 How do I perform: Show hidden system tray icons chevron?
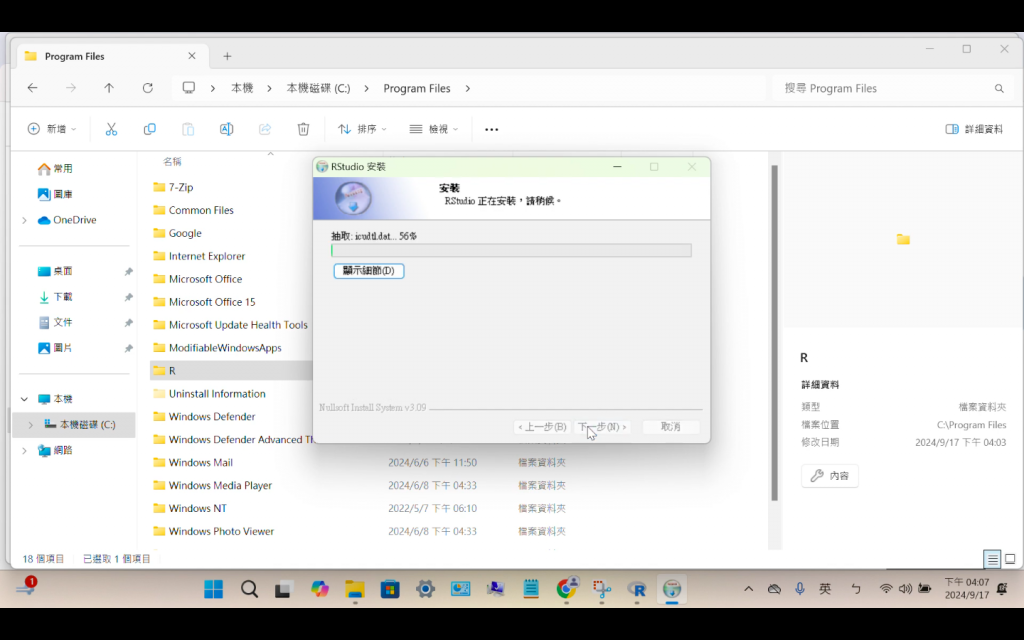point(748,589)
